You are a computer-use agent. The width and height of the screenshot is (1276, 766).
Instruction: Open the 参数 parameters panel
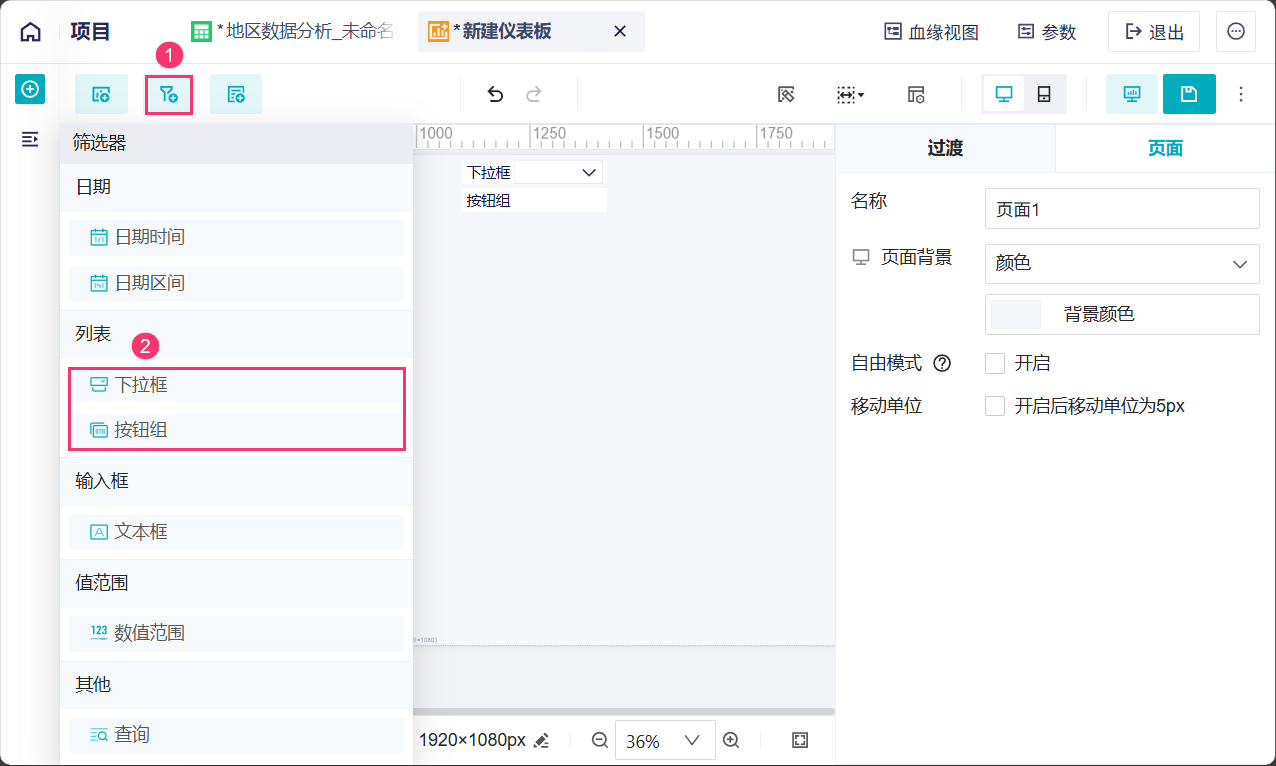click(x=1047, y=32)
